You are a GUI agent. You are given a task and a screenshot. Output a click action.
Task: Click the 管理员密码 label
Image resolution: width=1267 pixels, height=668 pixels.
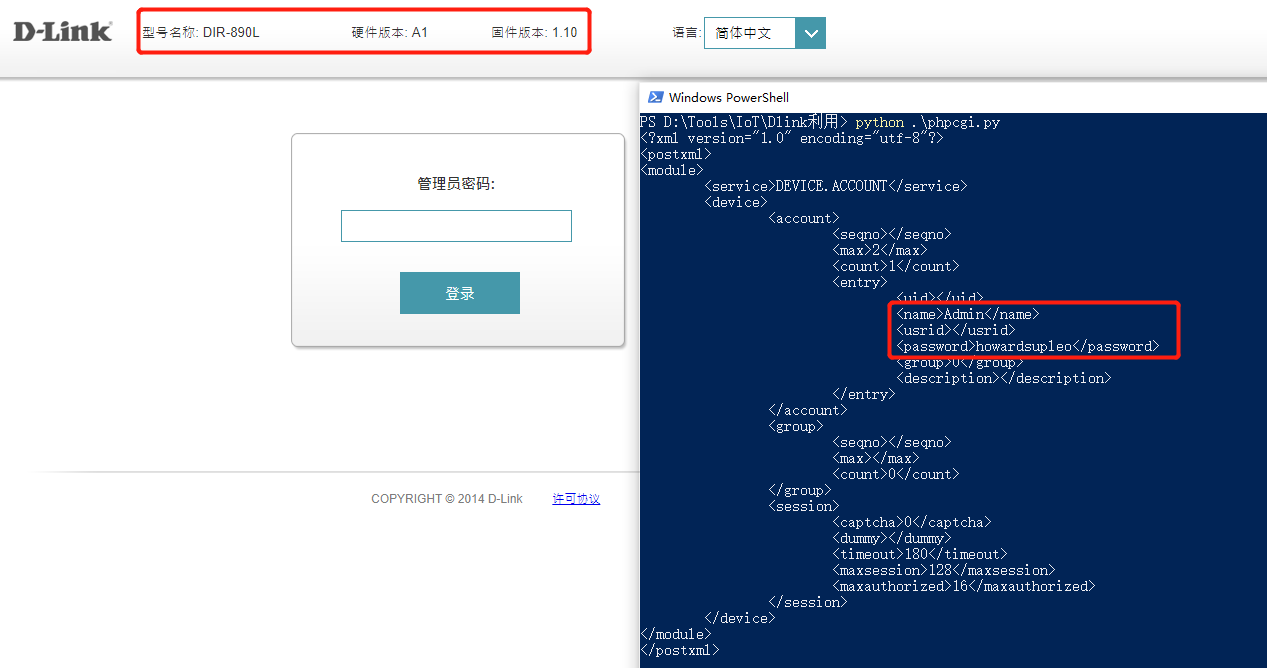pos(456,184)
